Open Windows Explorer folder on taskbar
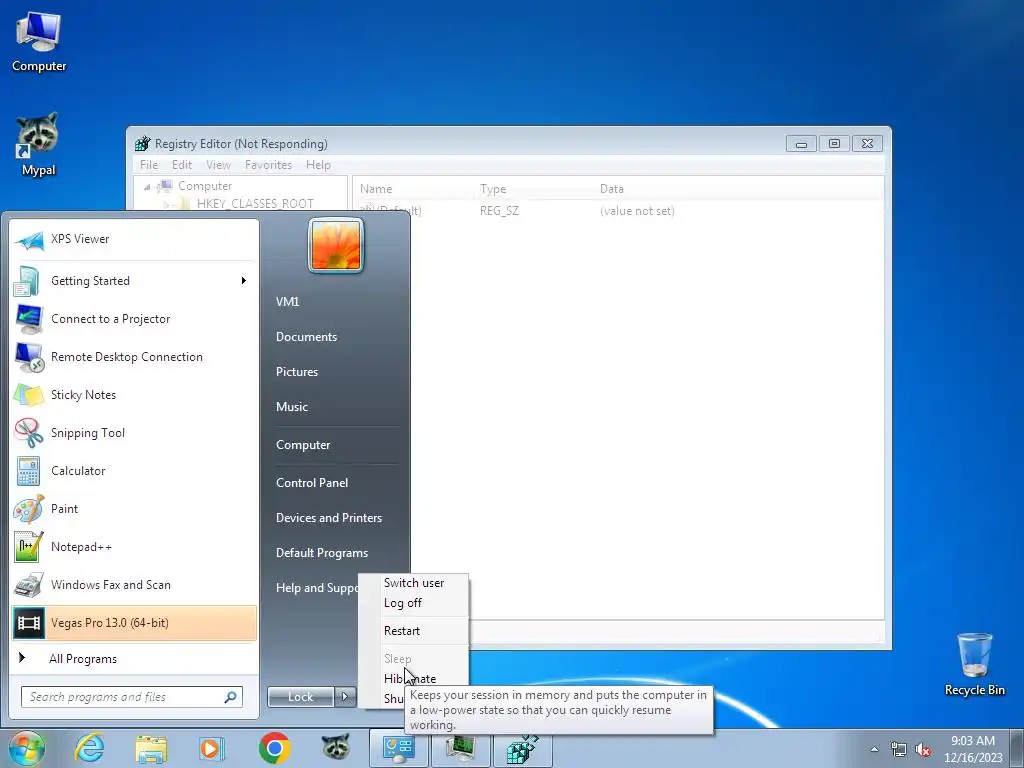The image size is (1024, 768). pyautogui.click(x=151, y=748)
